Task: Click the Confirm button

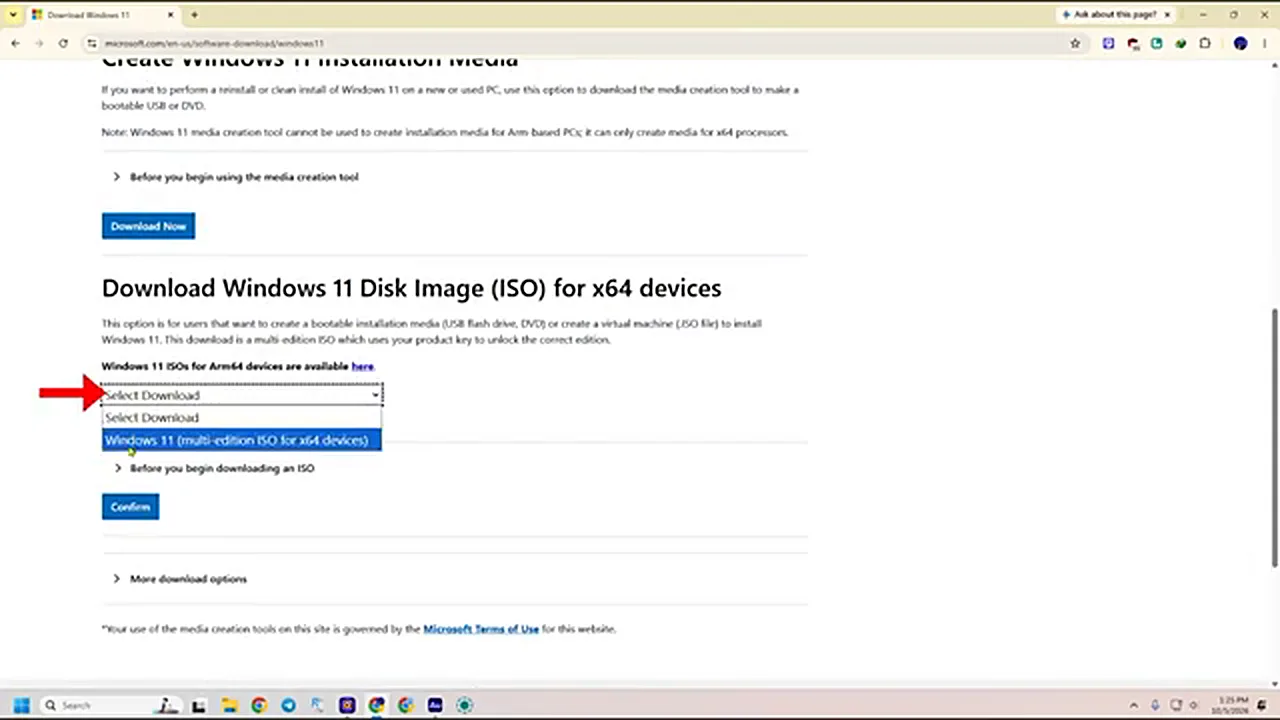Action: pos(130,507)
